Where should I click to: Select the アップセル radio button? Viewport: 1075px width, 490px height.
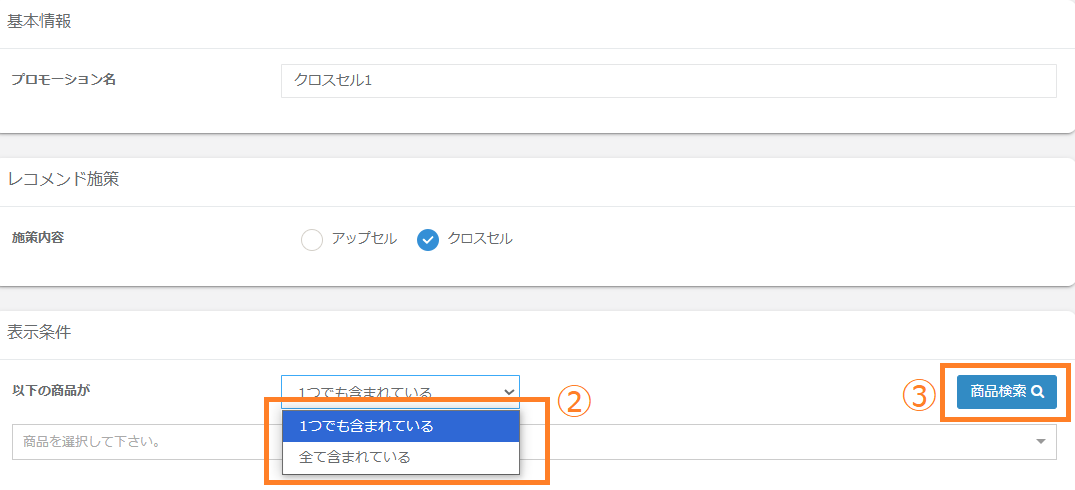(312, 240)
